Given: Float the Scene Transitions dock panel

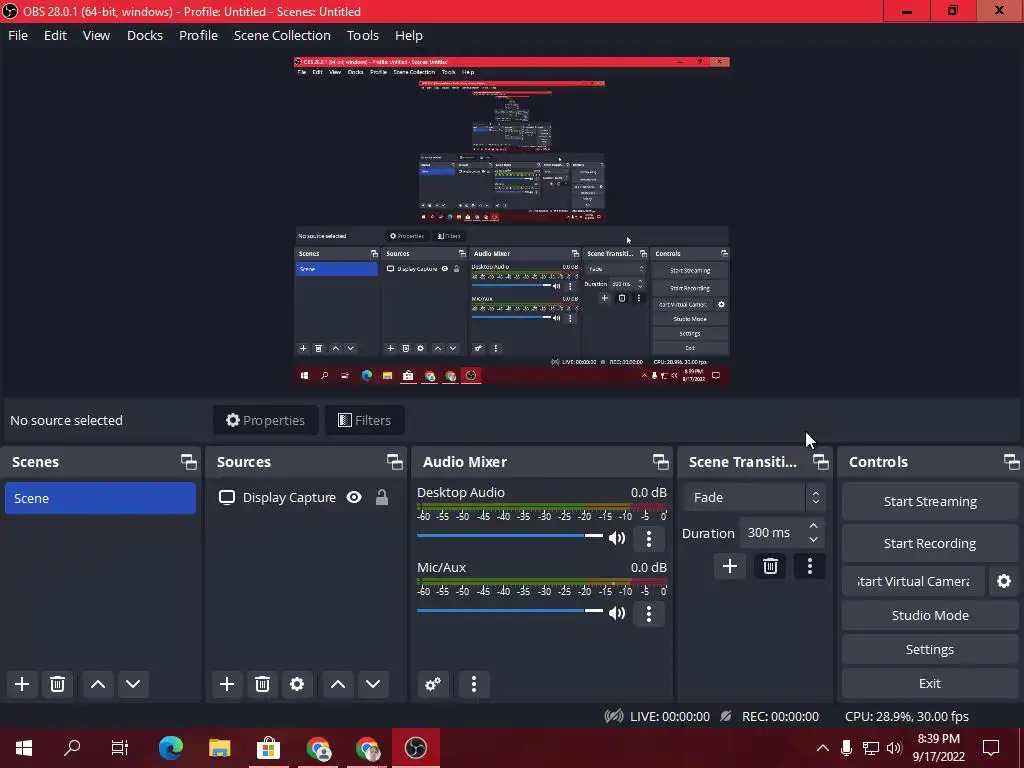Looking at the screenshot, I should pos(821,462).
